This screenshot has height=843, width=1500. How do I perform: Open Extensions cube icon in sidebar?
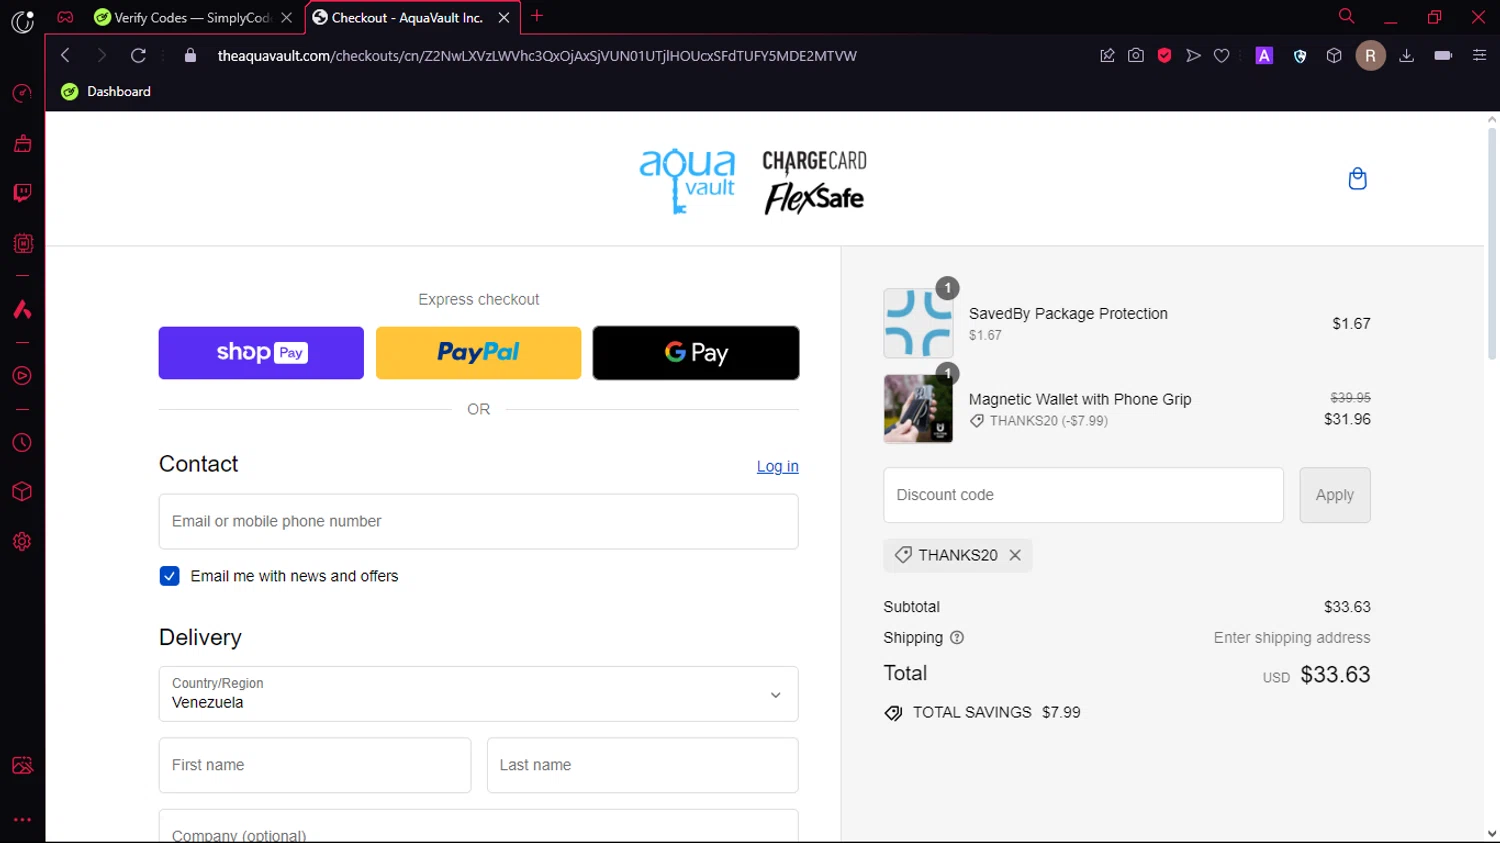(22, 492)
